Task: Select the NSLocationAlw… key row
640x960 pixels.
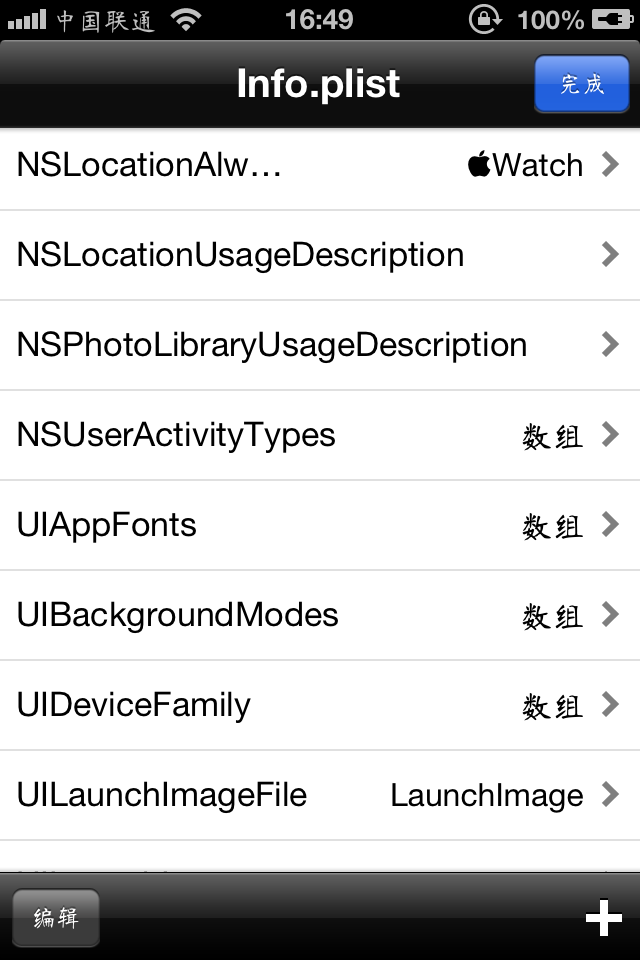Action: pos(320,165)
